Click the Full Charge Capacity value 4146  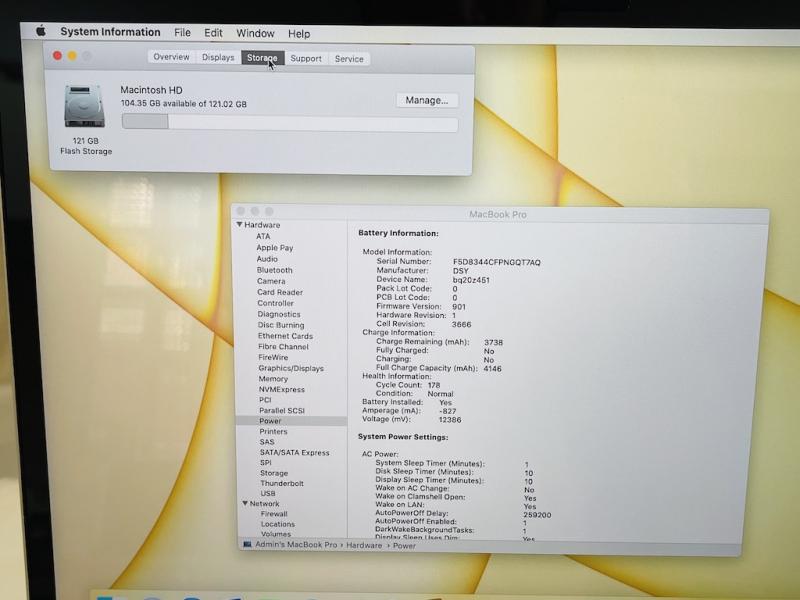pyautogui.click(x=492, y=368)
